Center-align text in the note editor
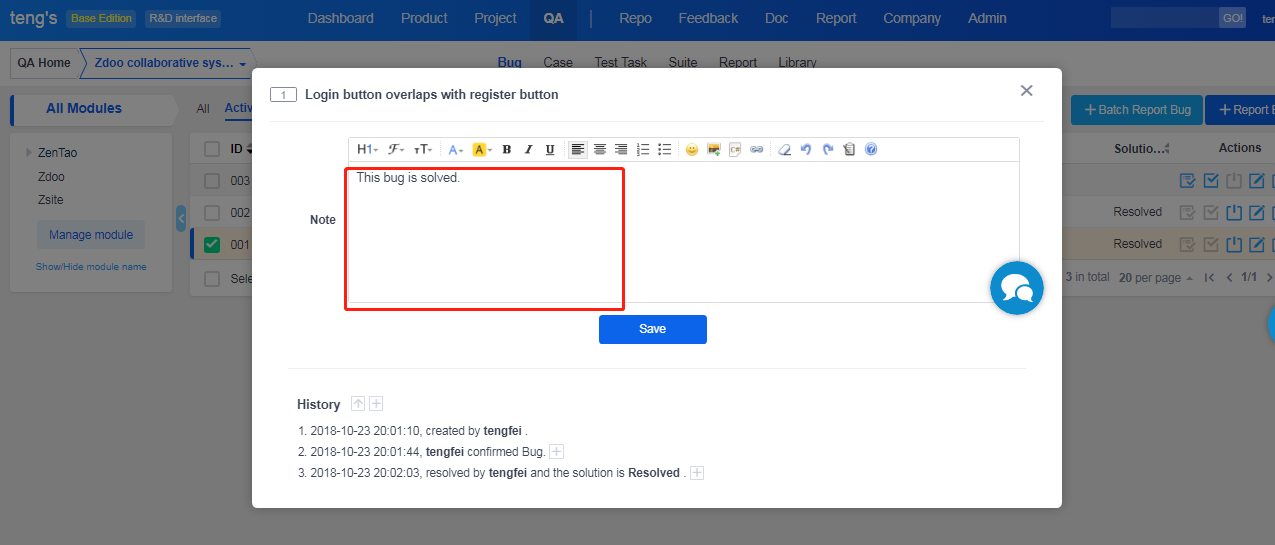The width and height of the screenshot is (1275, 545). point(600,150)
